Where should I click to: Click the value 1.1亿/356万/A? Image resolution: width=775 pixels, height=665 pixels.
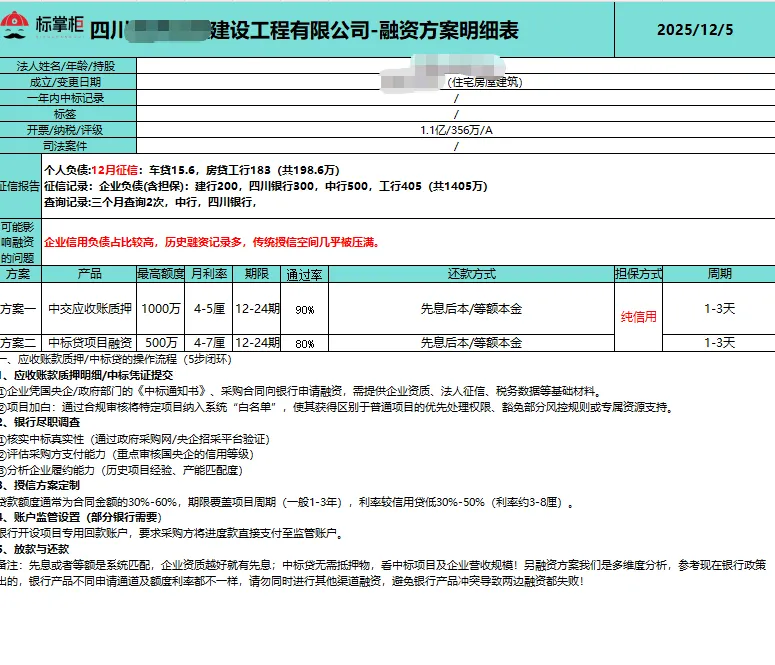coord(456,130)
